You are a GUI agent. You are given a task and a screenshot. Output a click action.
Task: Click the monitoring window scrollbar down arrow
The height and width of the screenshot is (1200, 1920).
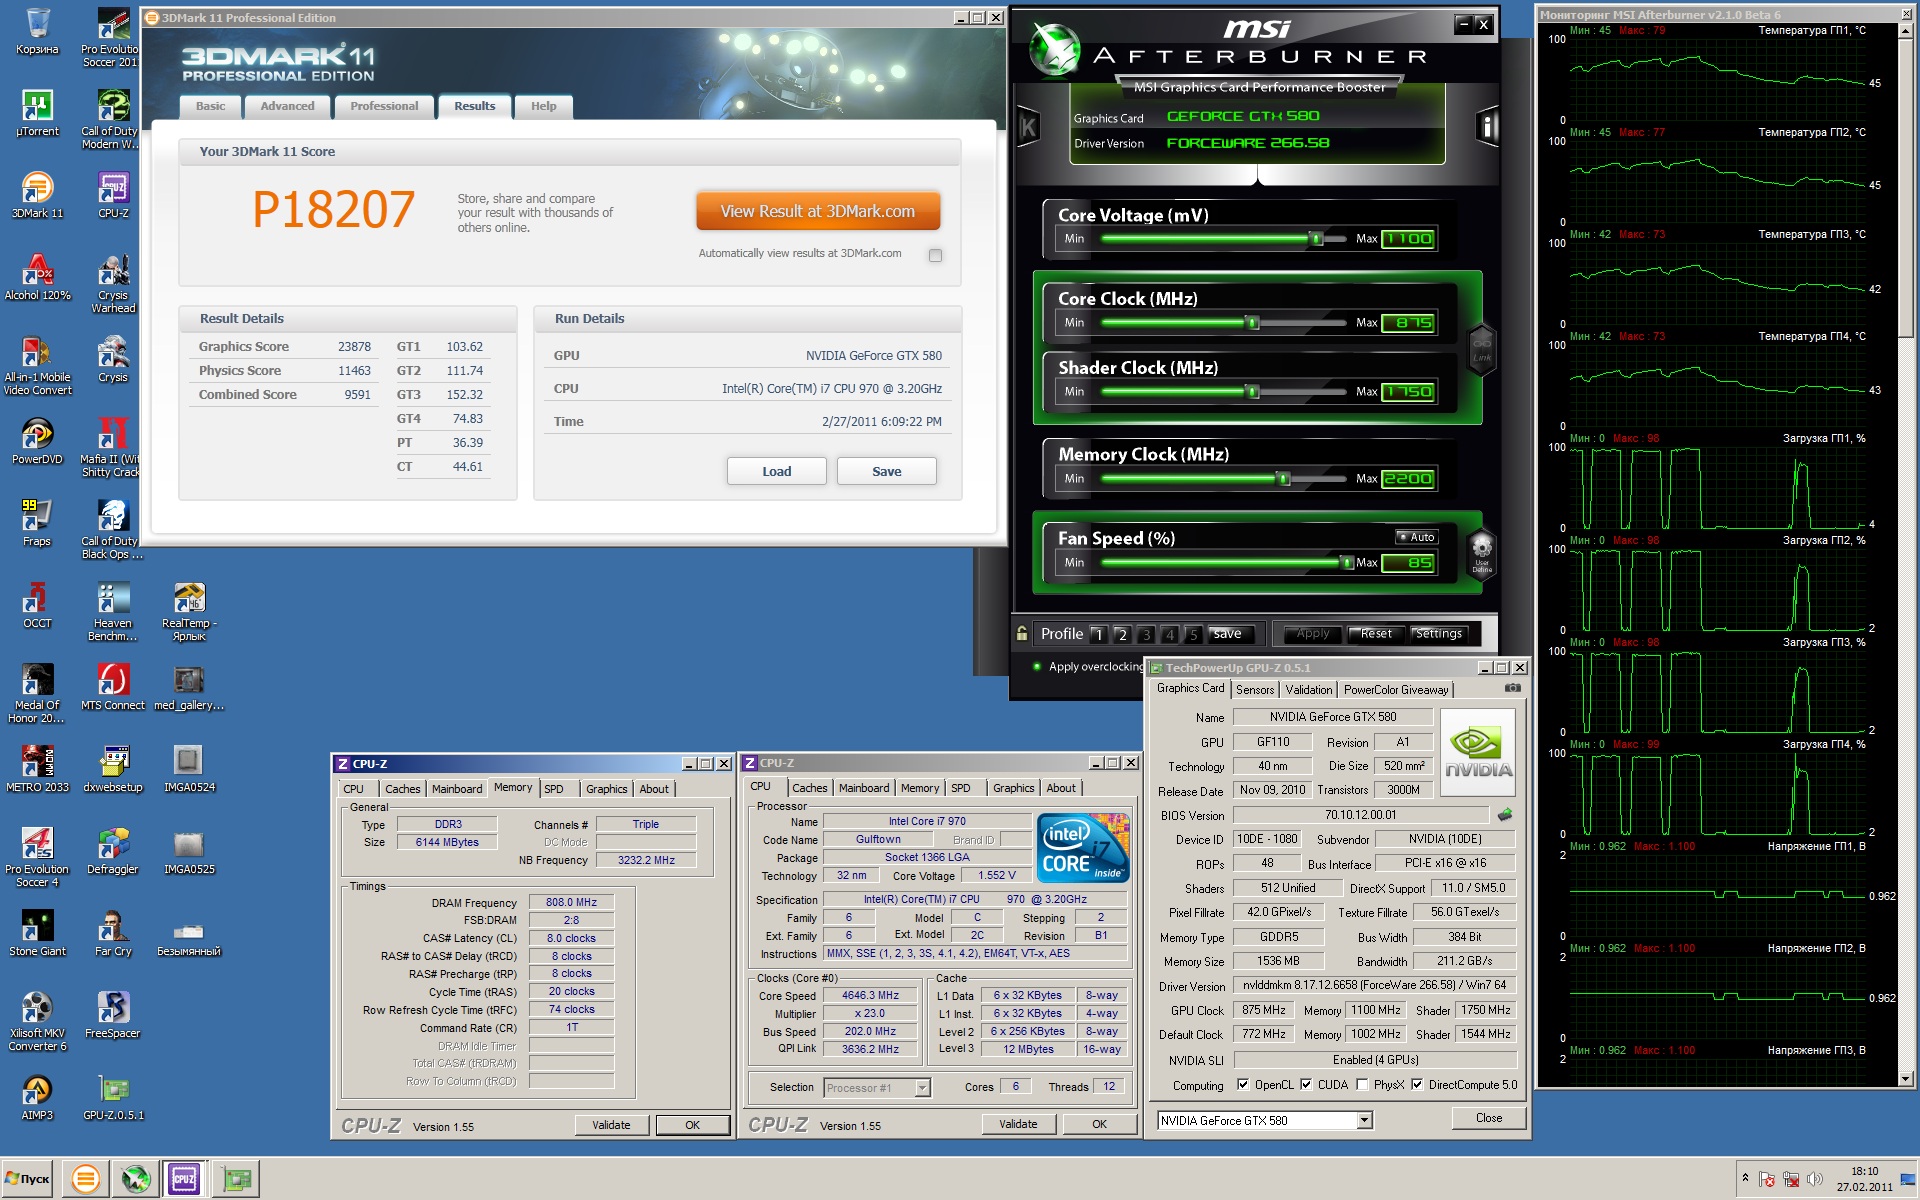click(x=1905, y=1078)
